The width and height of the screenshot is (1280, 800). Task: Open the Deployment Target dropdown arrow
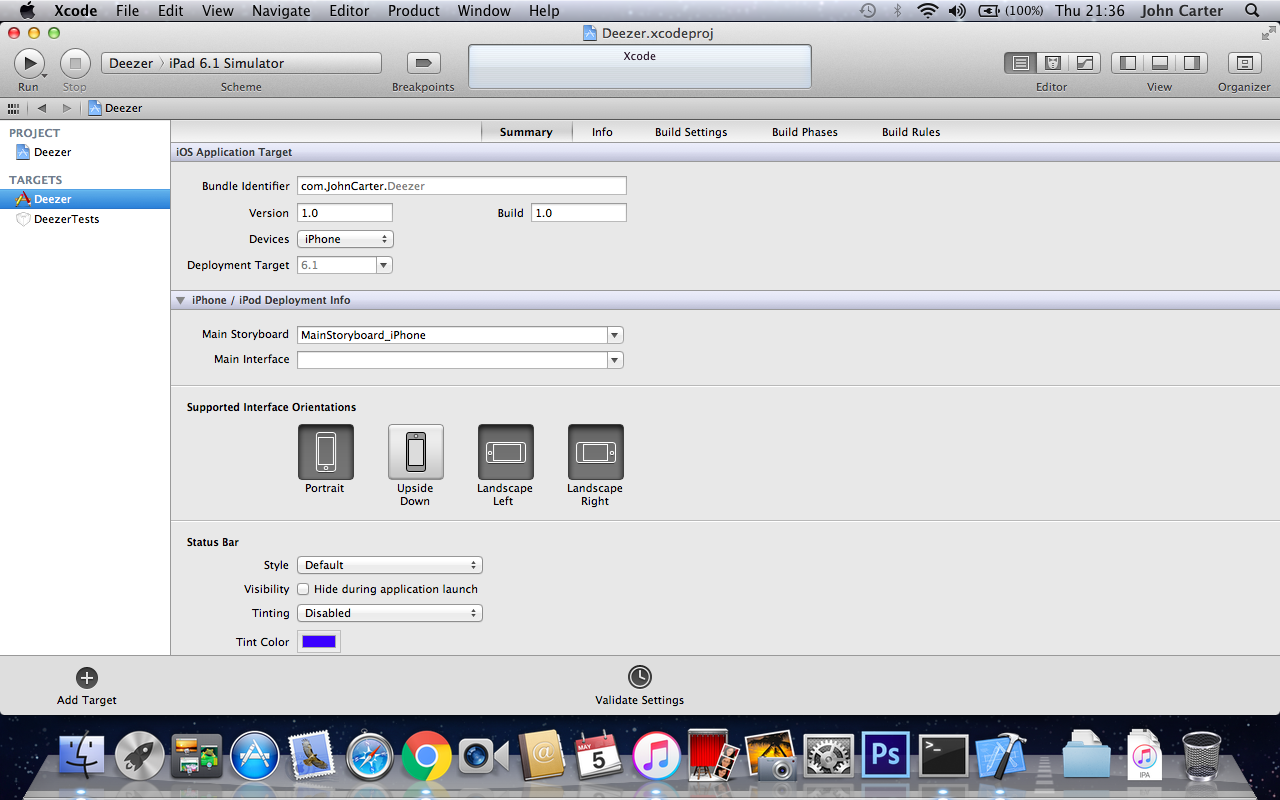click(x=384, y=265)
